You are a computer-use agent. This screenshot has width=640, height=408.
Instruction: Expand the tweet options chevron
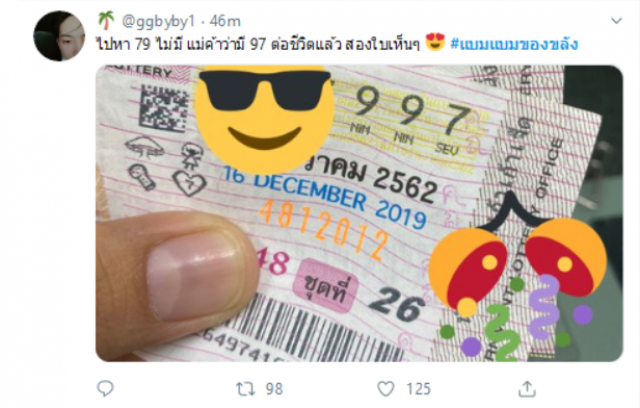616,20
